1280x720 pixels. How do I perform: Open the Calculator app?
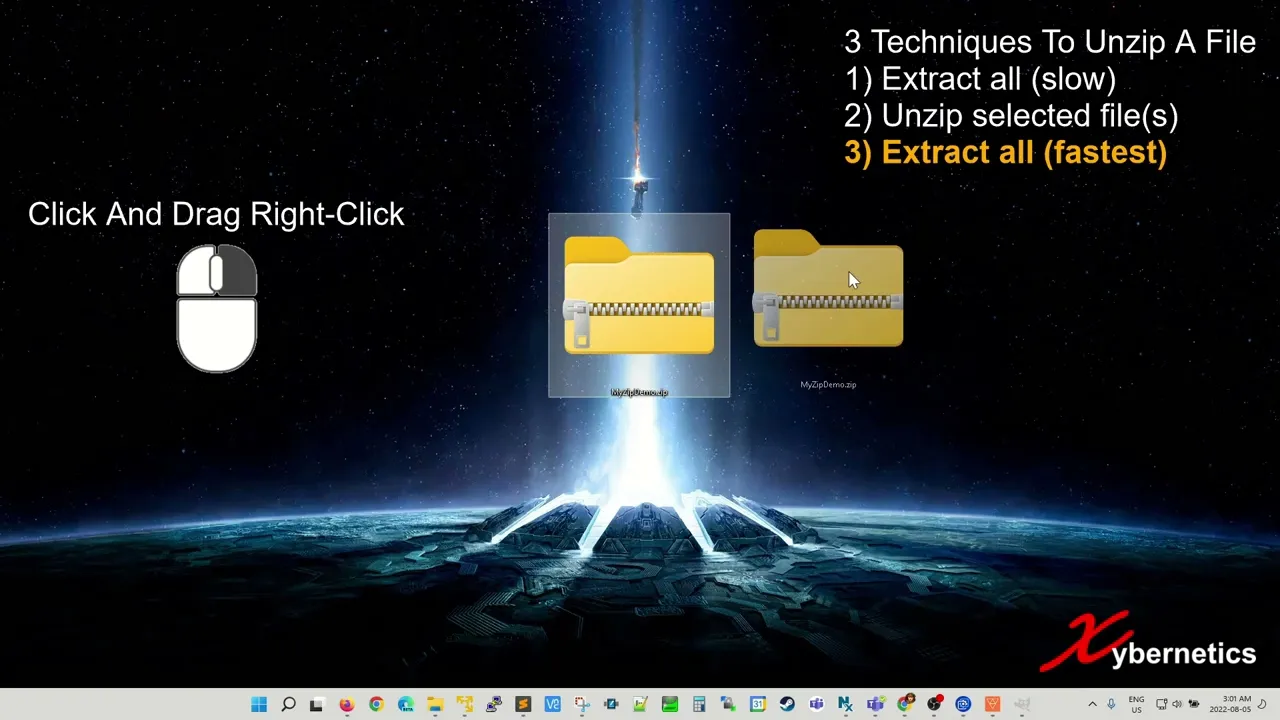(x=699, y=704)
